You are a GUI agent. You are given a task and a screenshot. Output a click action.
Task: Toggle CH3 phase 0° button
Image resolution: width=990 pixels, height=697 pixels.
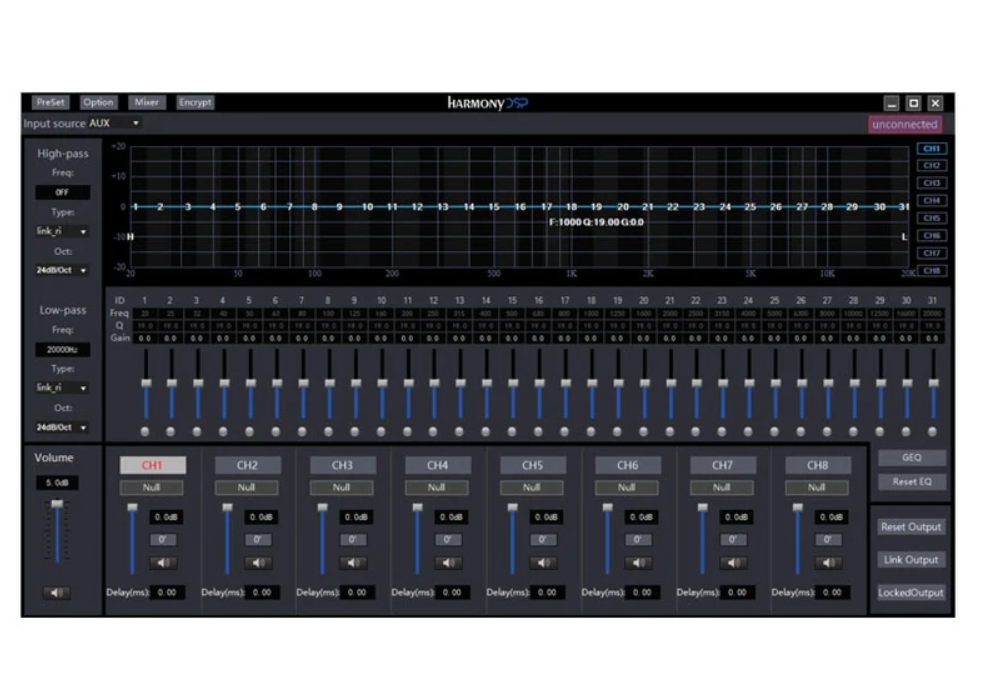[353, 540]
